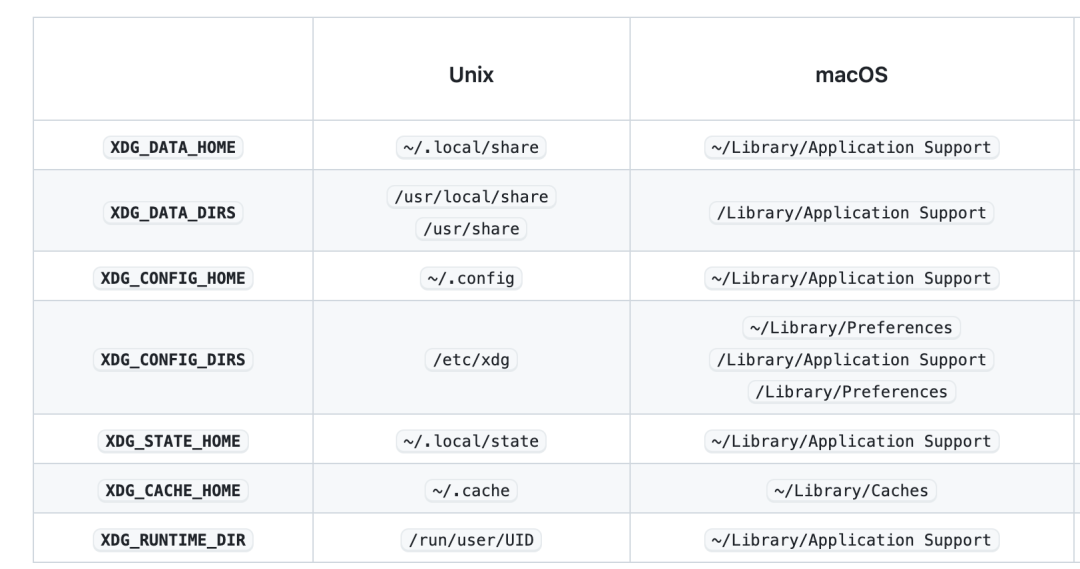Click the XDG_CACHE_HOME code label
The image size is (1080, 569).
pos(173,490)
